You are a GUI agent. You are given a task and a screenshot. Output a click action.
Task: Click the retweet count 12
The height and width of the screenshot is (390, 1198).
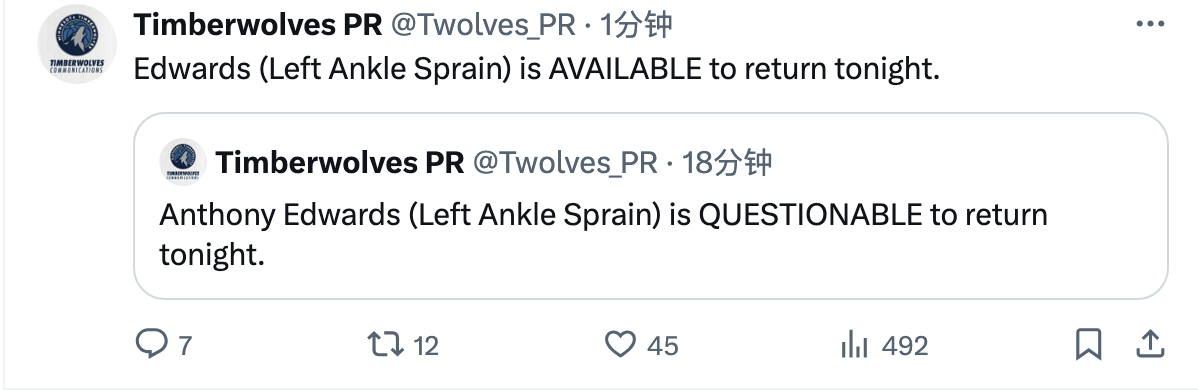click(426, 346)
